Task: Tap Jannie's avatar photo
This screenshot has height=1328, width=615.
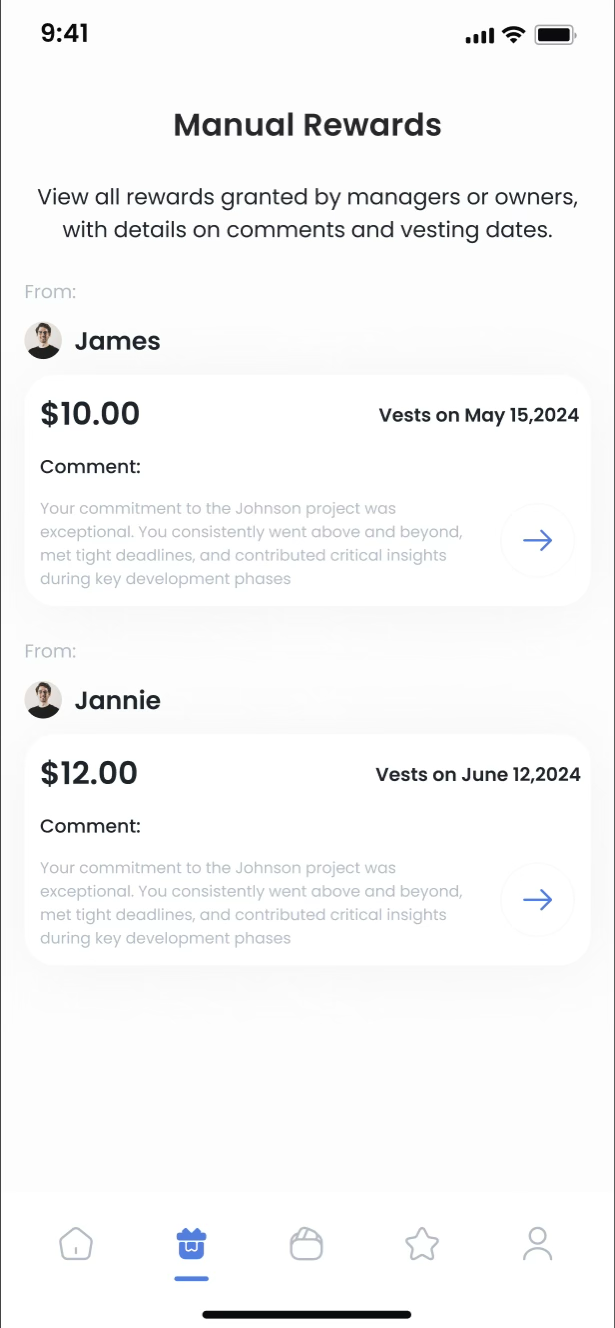Action: click(x=43, y=700)
